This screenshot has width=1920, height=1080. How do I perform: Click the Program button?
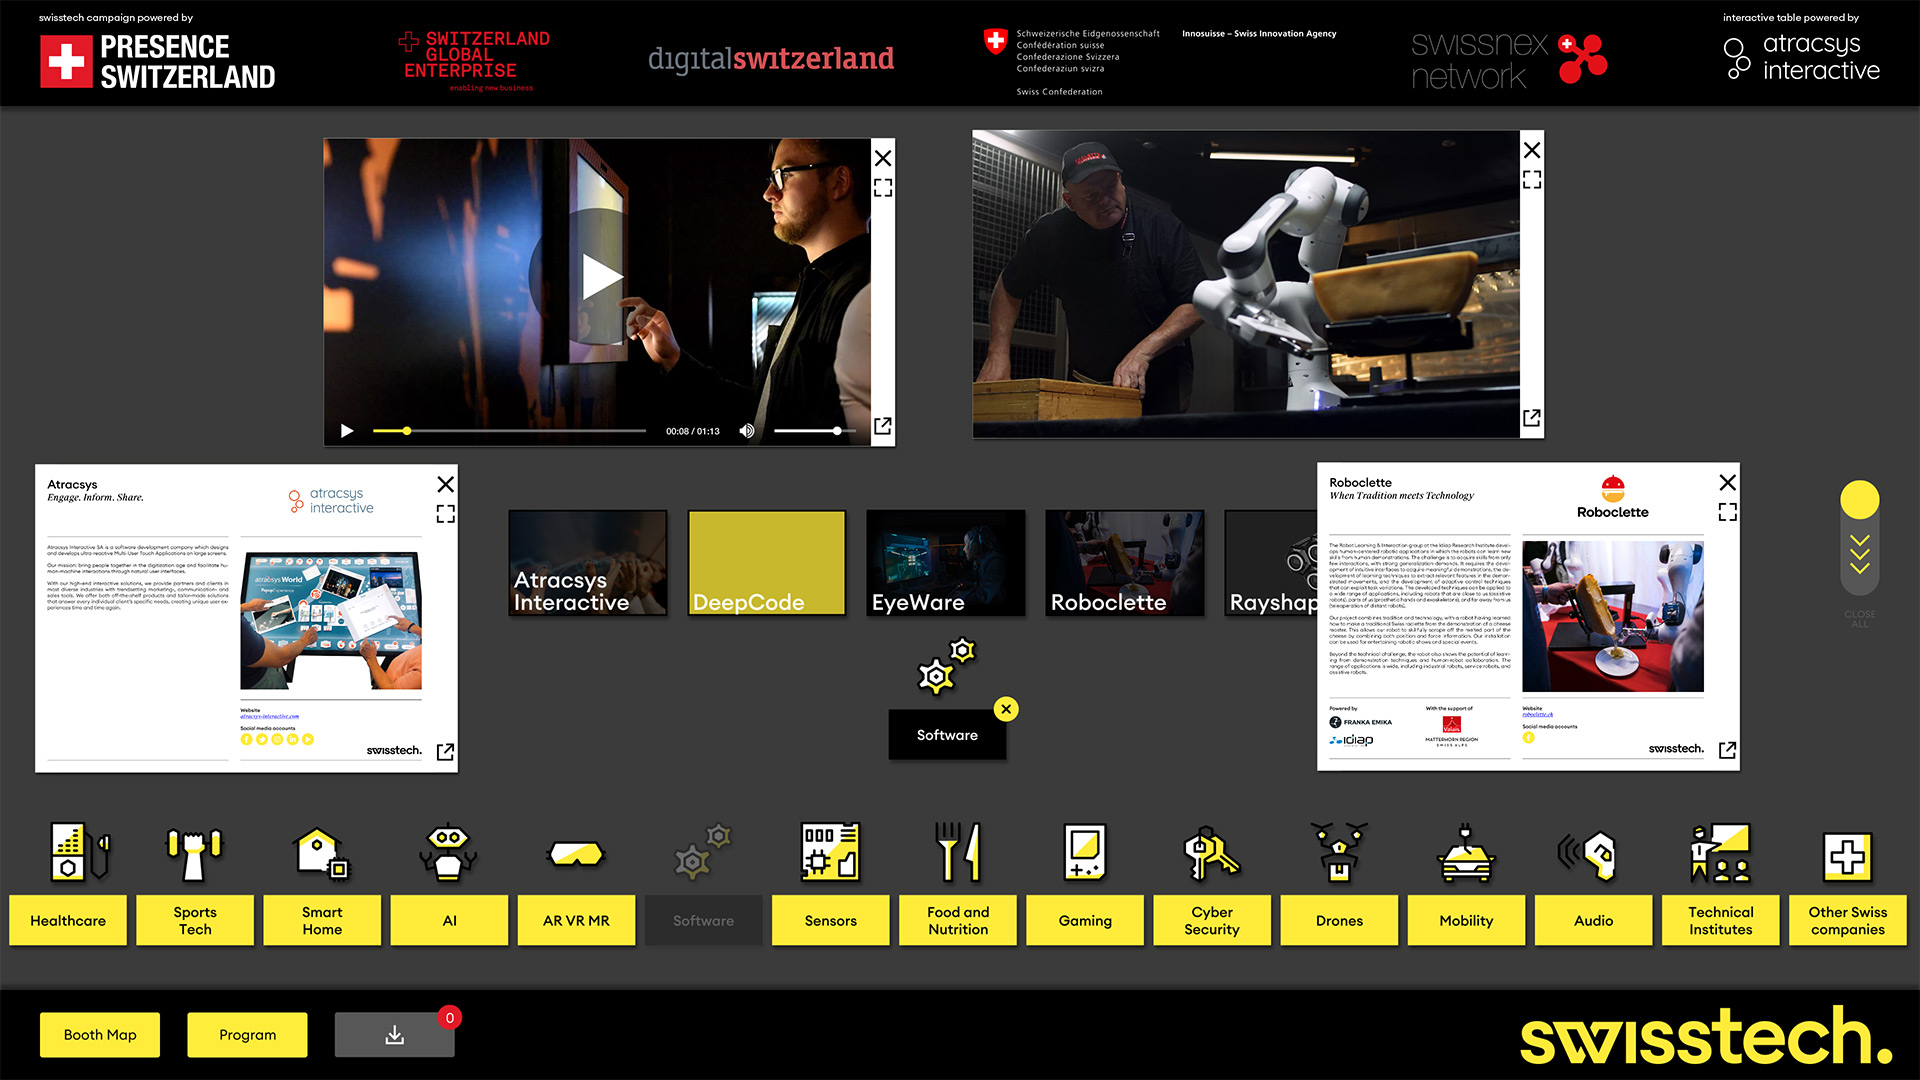pos(247,1034)
